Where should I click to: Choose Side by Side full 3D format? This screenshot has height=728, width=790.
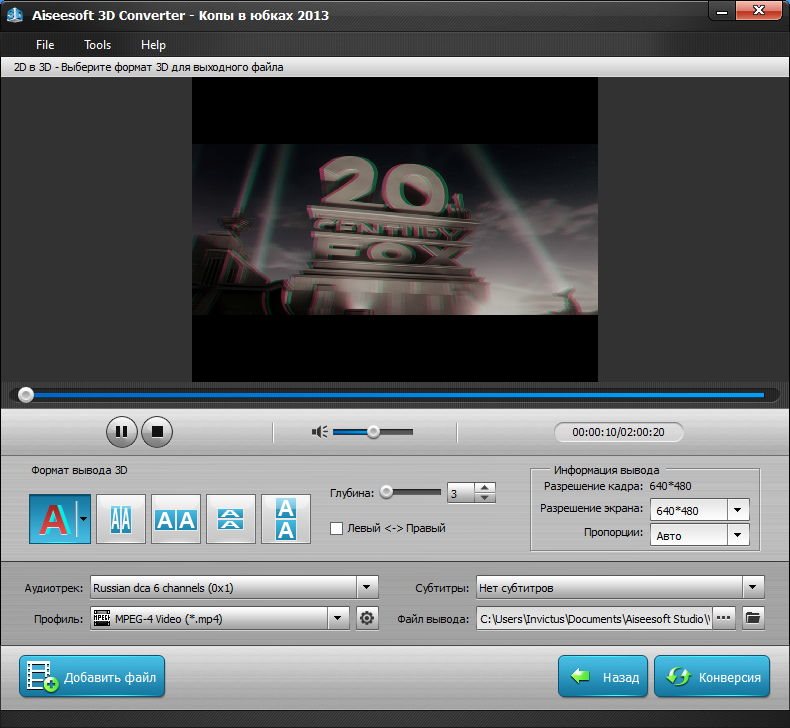176,519
